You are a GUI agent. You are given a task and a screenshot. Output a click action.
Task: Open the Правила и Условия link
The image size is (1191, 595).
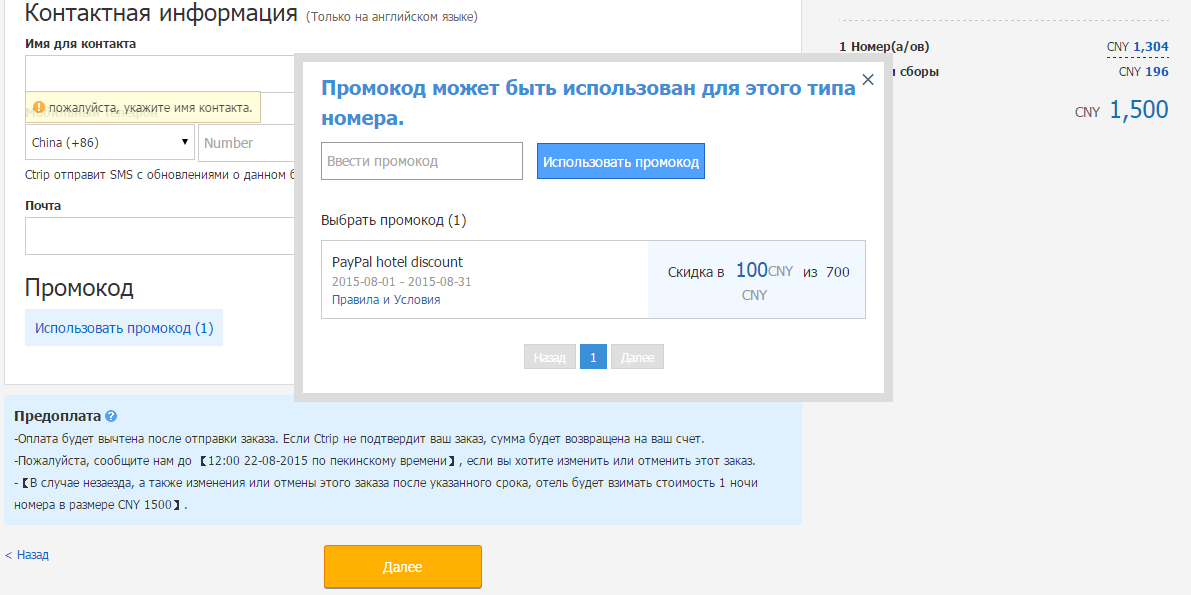(x=386, y=299)
